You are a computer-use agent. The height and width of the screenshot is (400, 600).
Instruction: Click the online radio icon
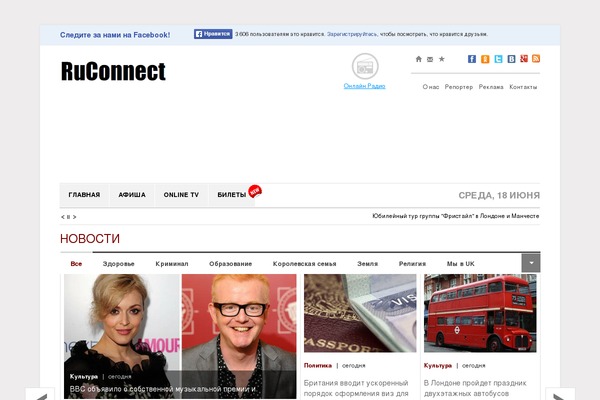click(x=365, y=66)
